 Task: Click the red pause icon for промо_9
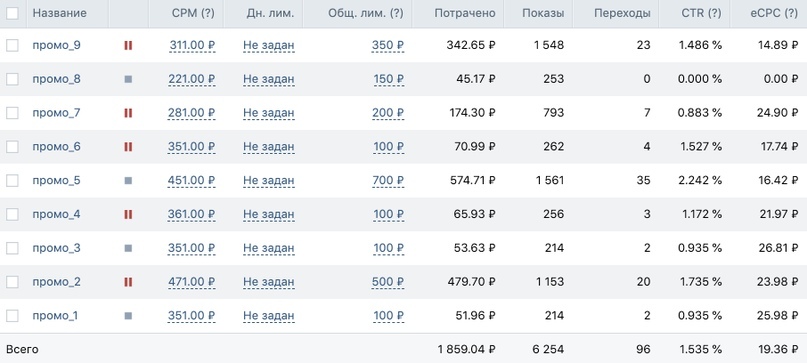[128, 45]
